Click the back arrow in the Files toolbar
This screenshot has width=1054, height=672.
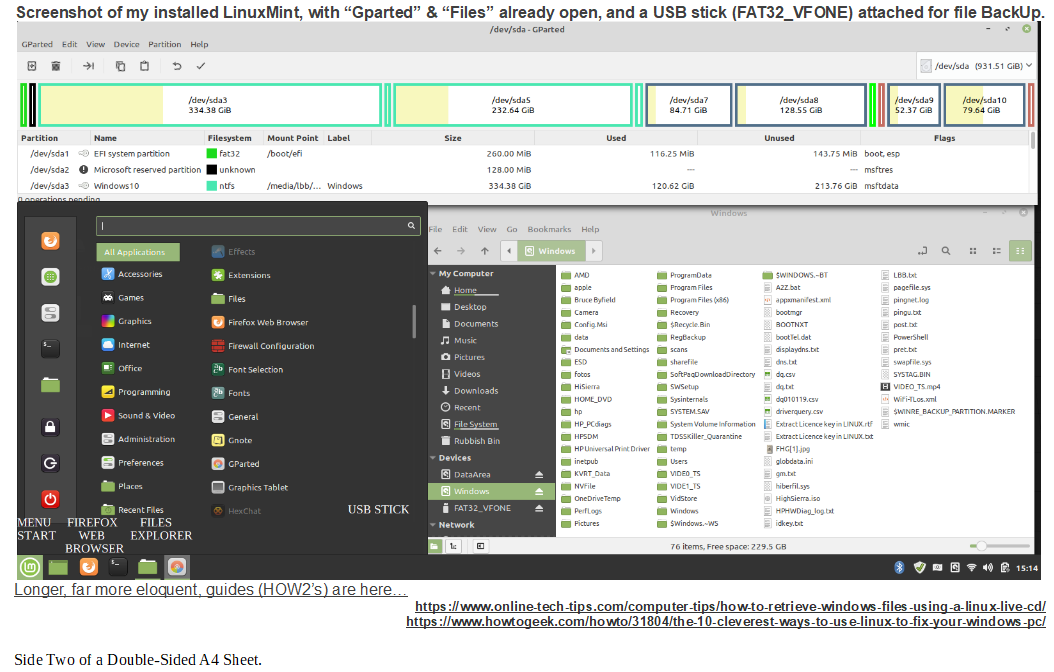click(438, 251)
